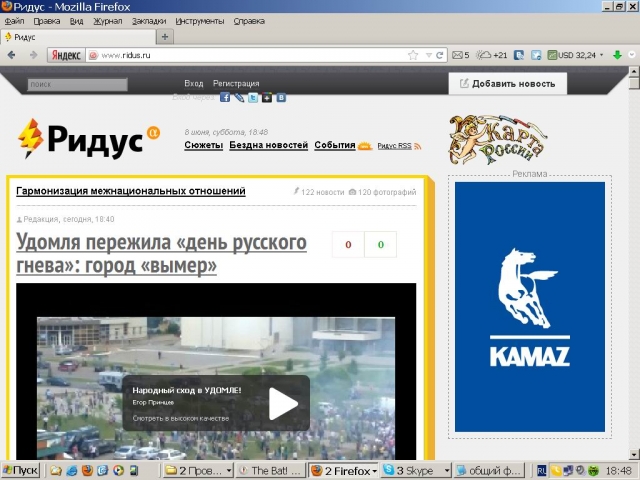The height and width of the screenshot is (480, 640).
Task: Click the red downvote counter box
Action: click(x=348, y=244)
